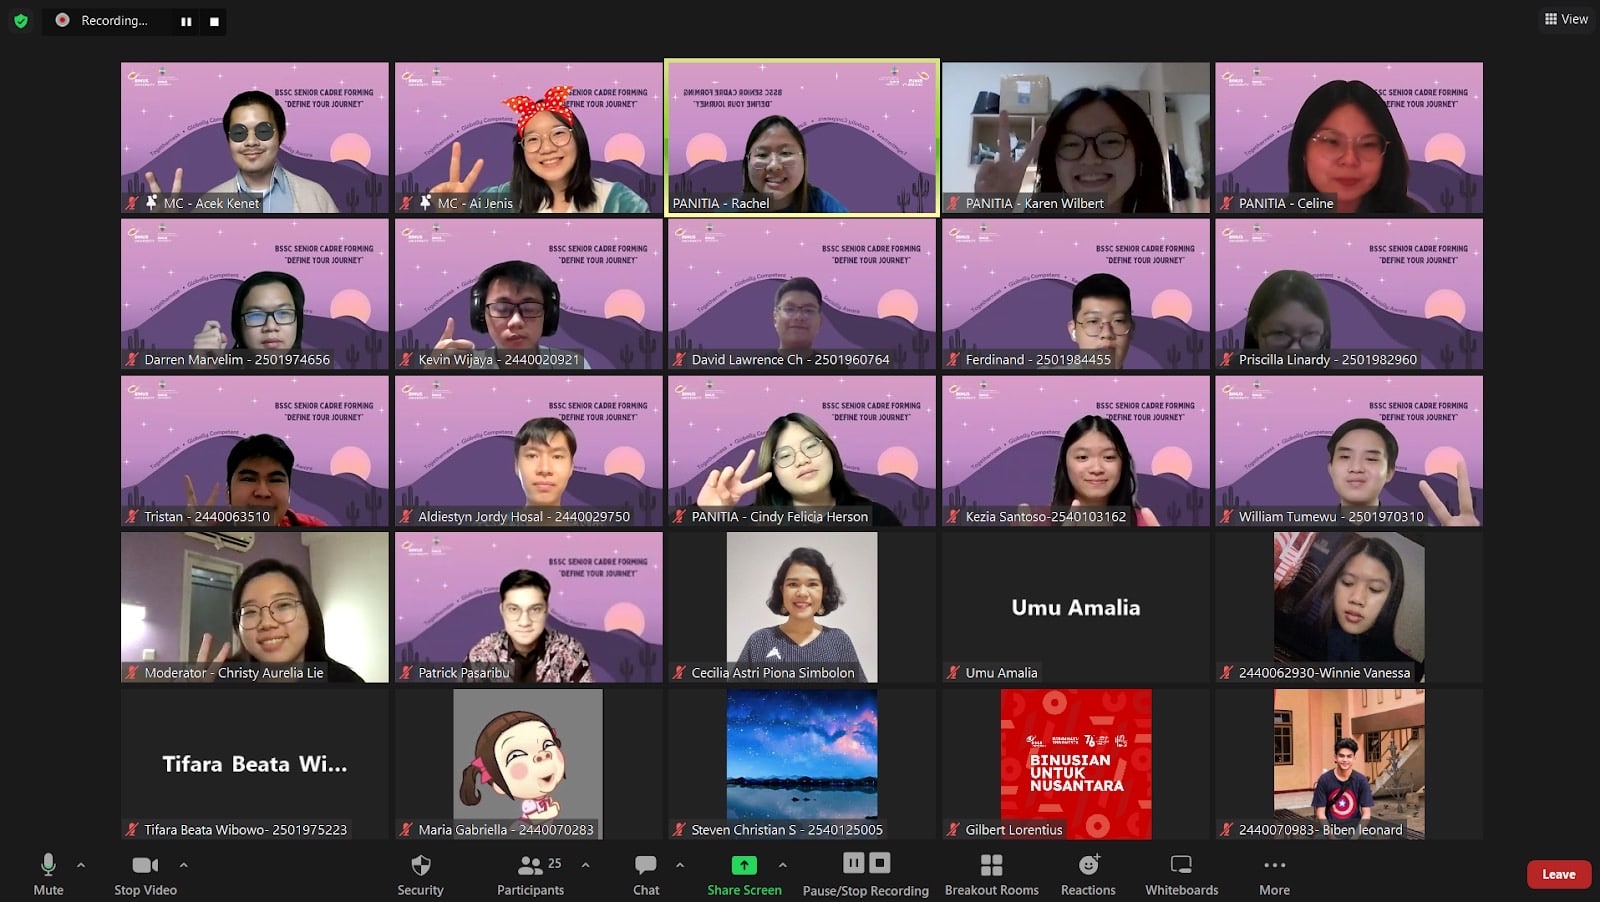
Task: Select Patrick Pasaribu's video tile
Action: point(528,607)
